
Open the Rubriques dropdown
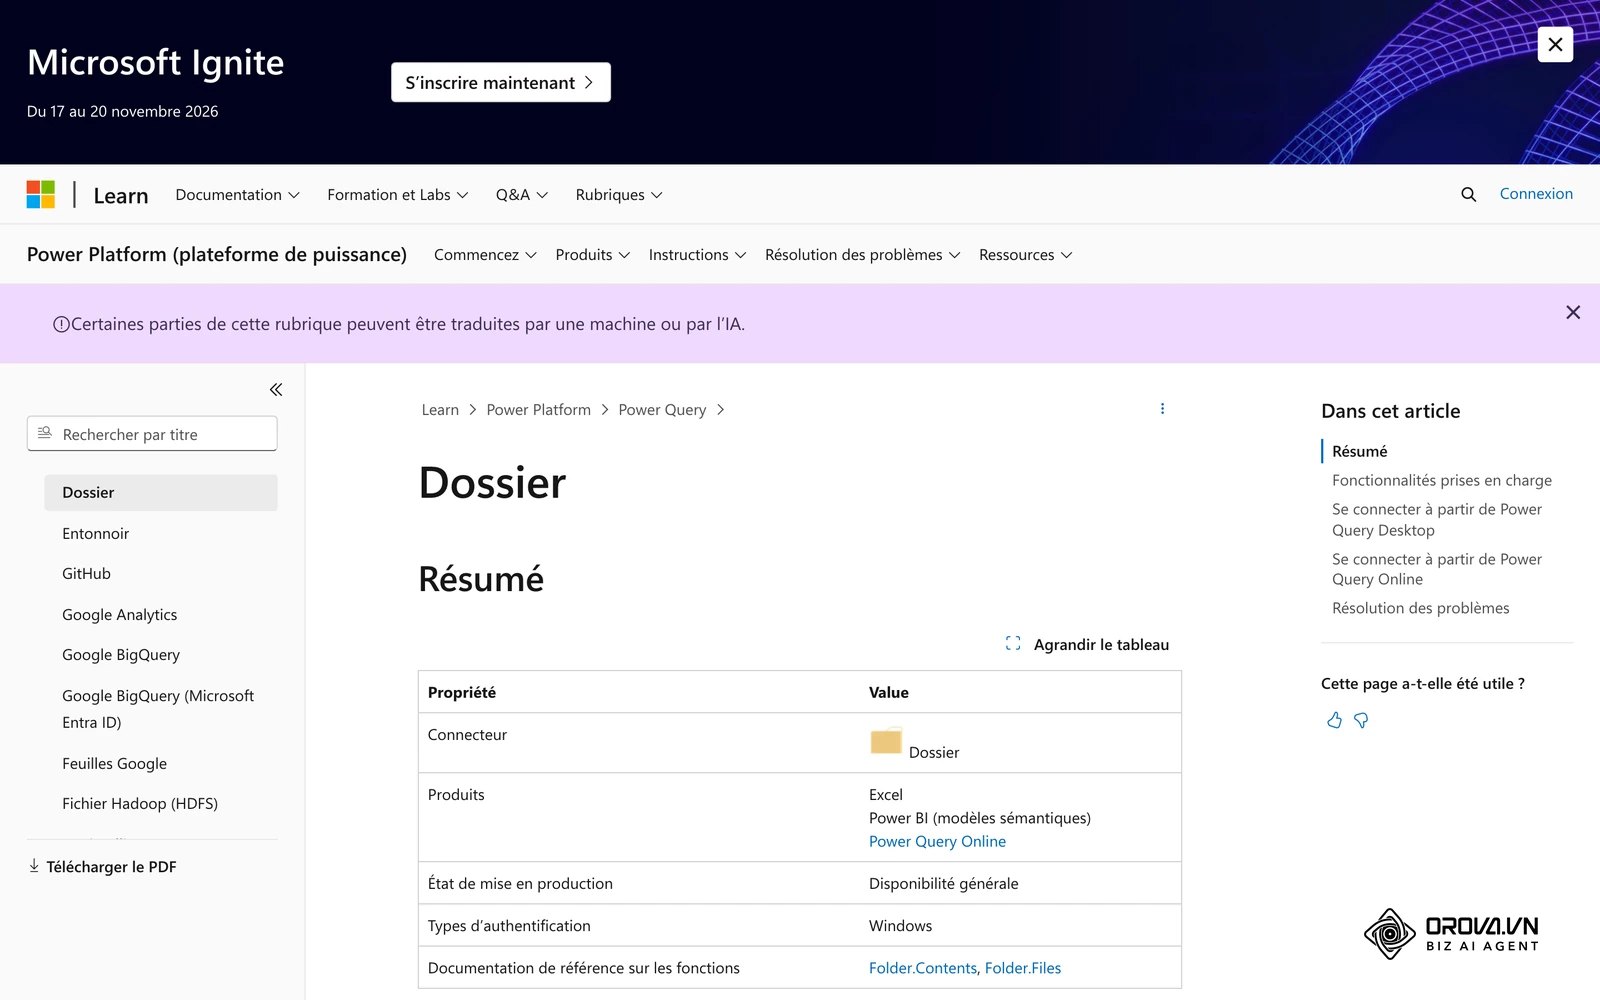(x=619, y=195)
